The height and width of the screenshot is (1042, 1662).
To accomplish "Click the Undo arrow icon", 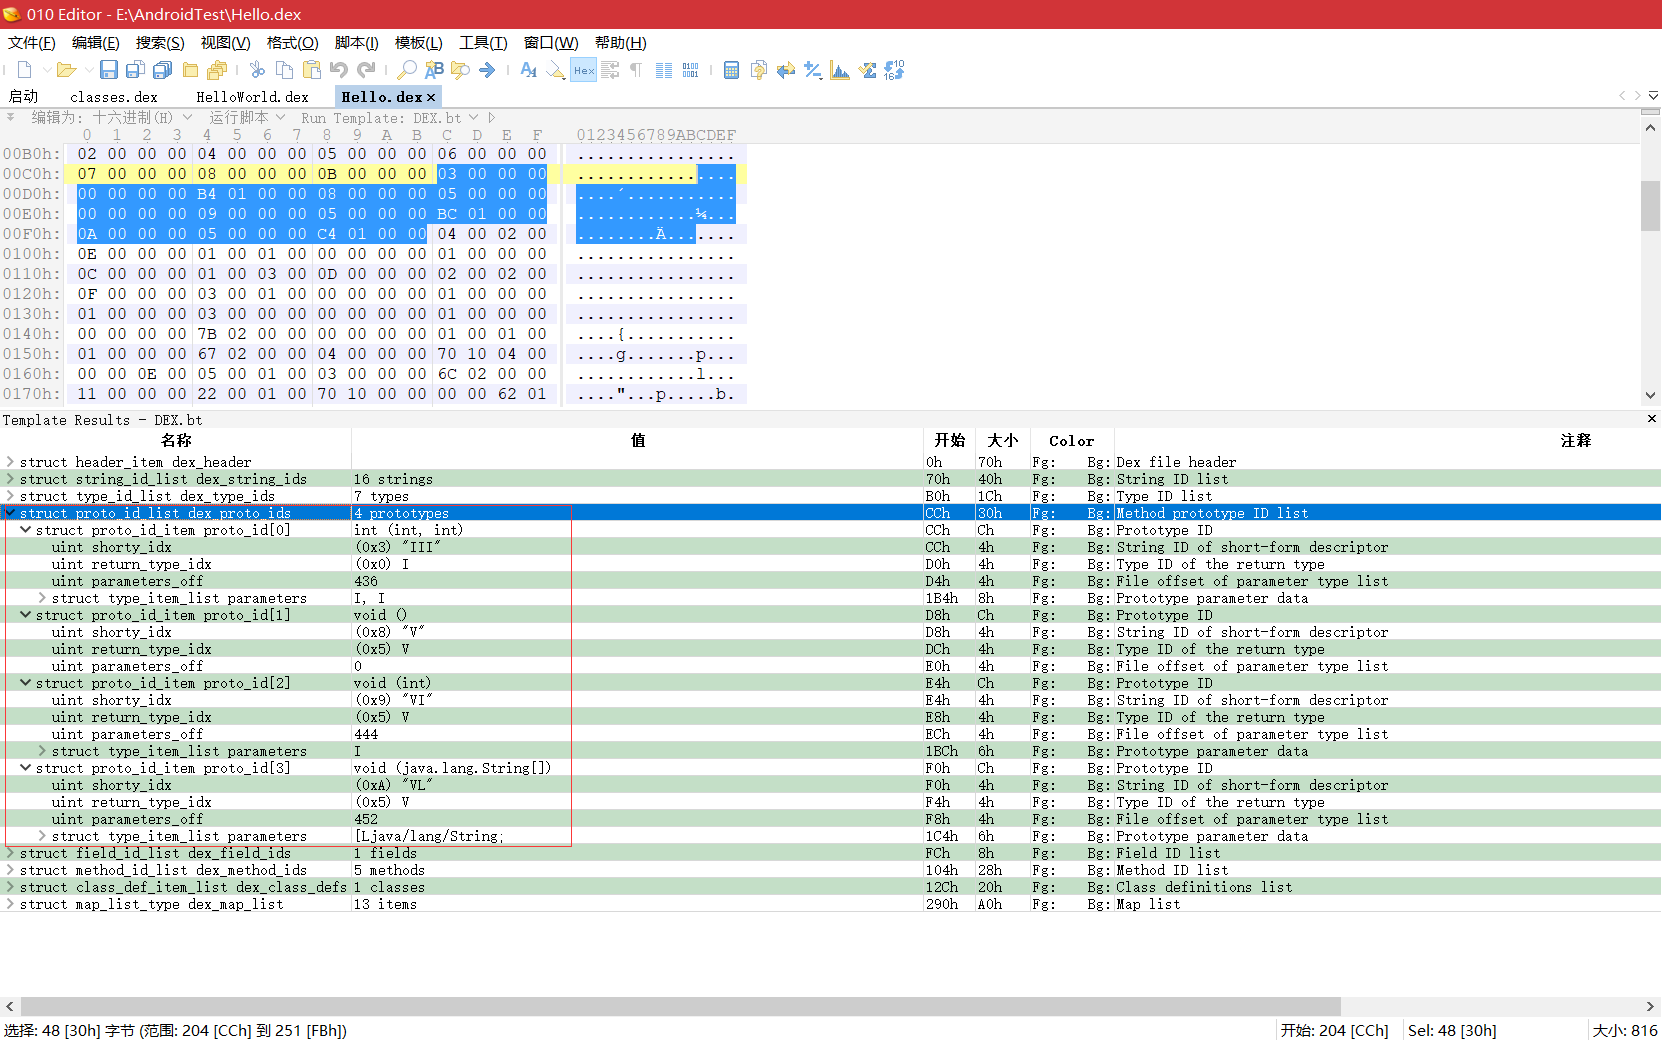I will click(x=339, y=70).
